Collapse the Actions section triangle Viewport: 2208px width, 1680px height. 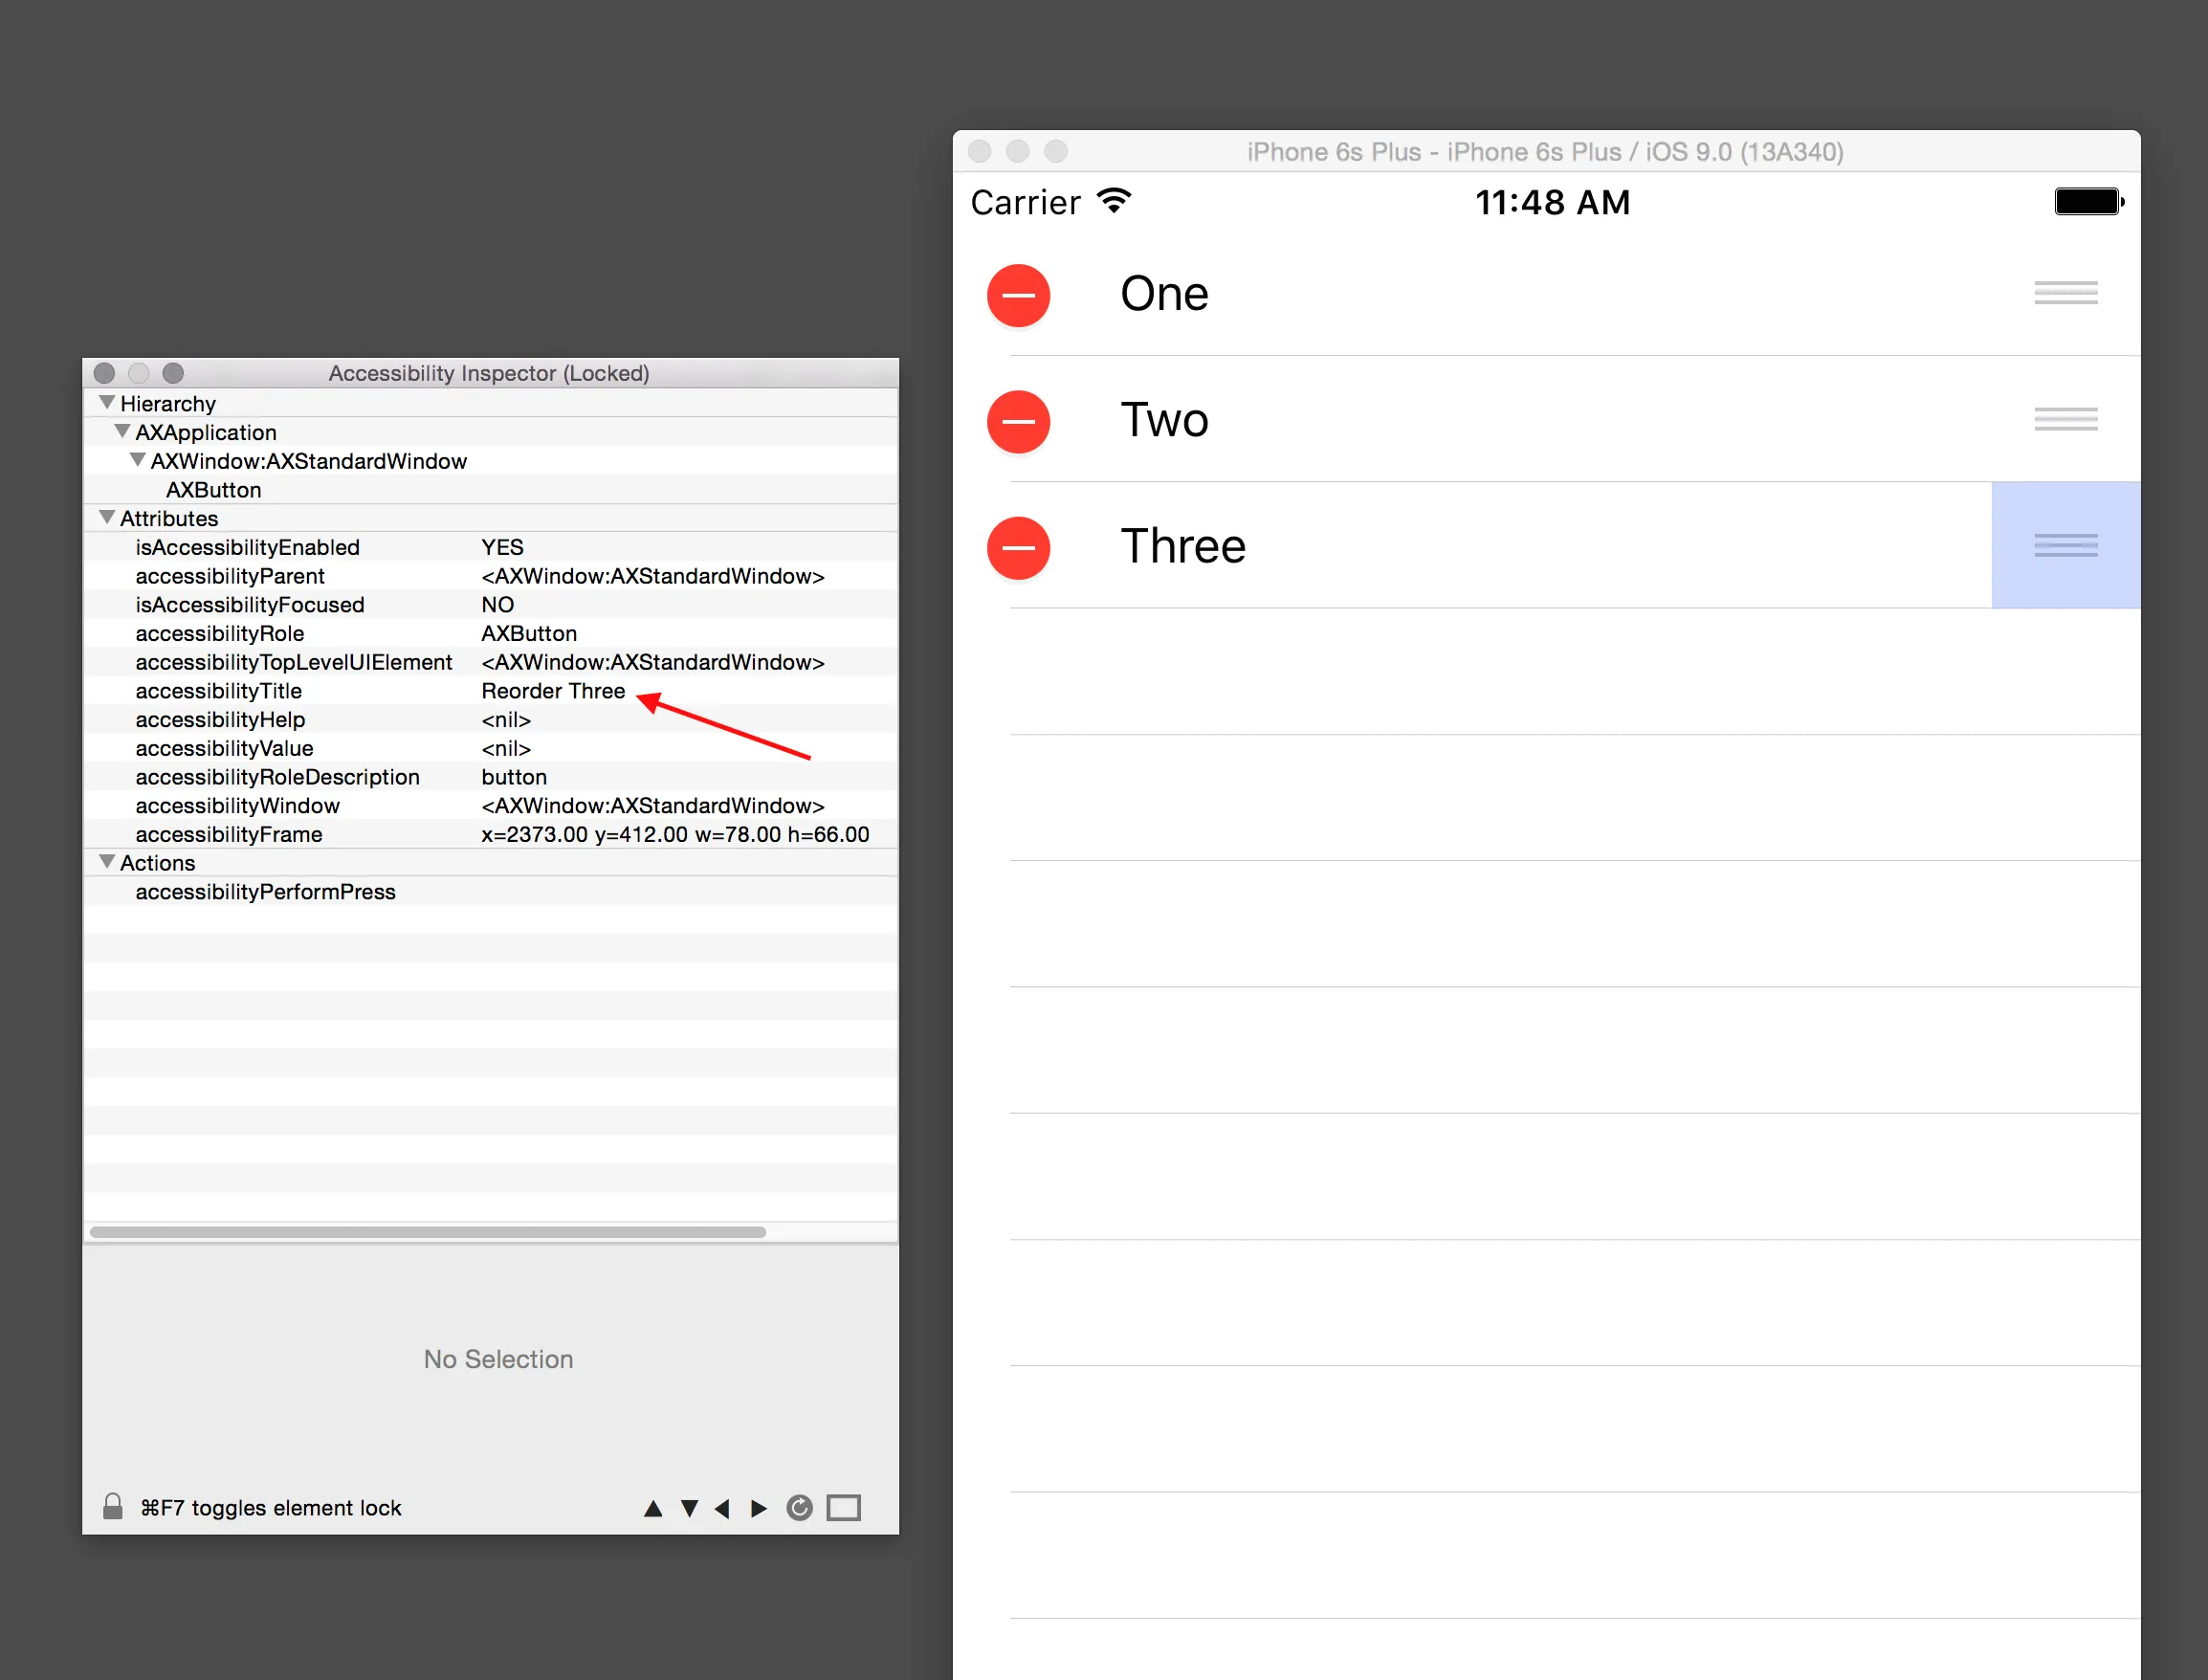point(107,862)
